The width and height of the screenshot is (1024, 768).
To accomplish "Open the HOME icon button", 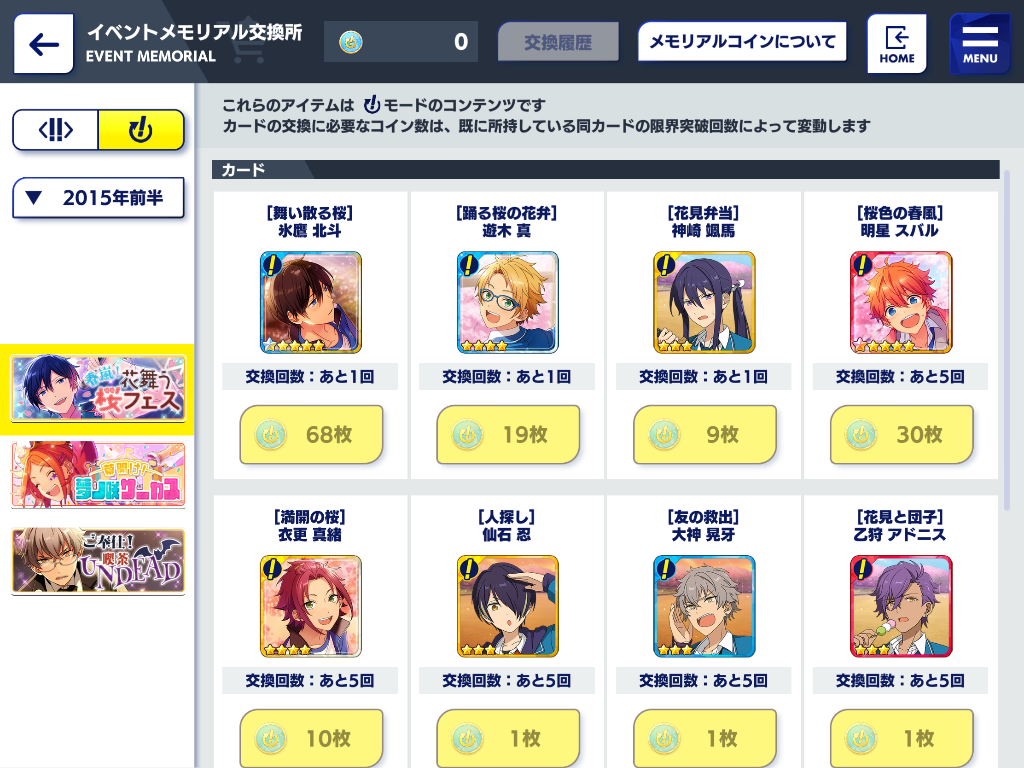I will click(897, 44).
